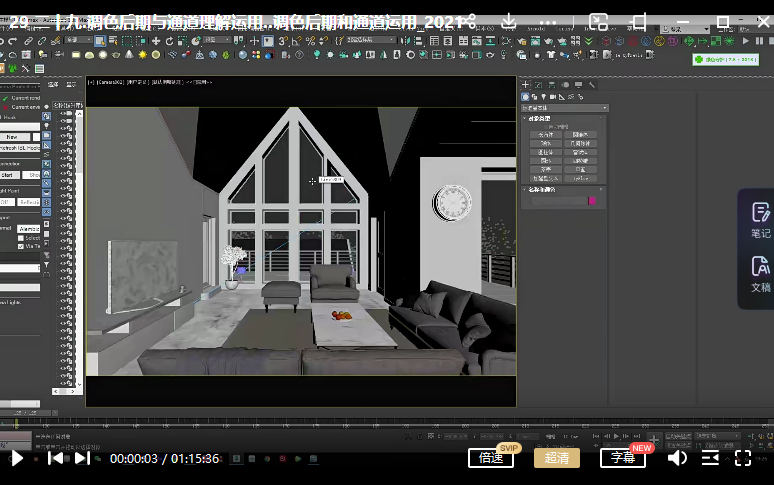Open the 文稿 transcript panel

click(760, 273)
